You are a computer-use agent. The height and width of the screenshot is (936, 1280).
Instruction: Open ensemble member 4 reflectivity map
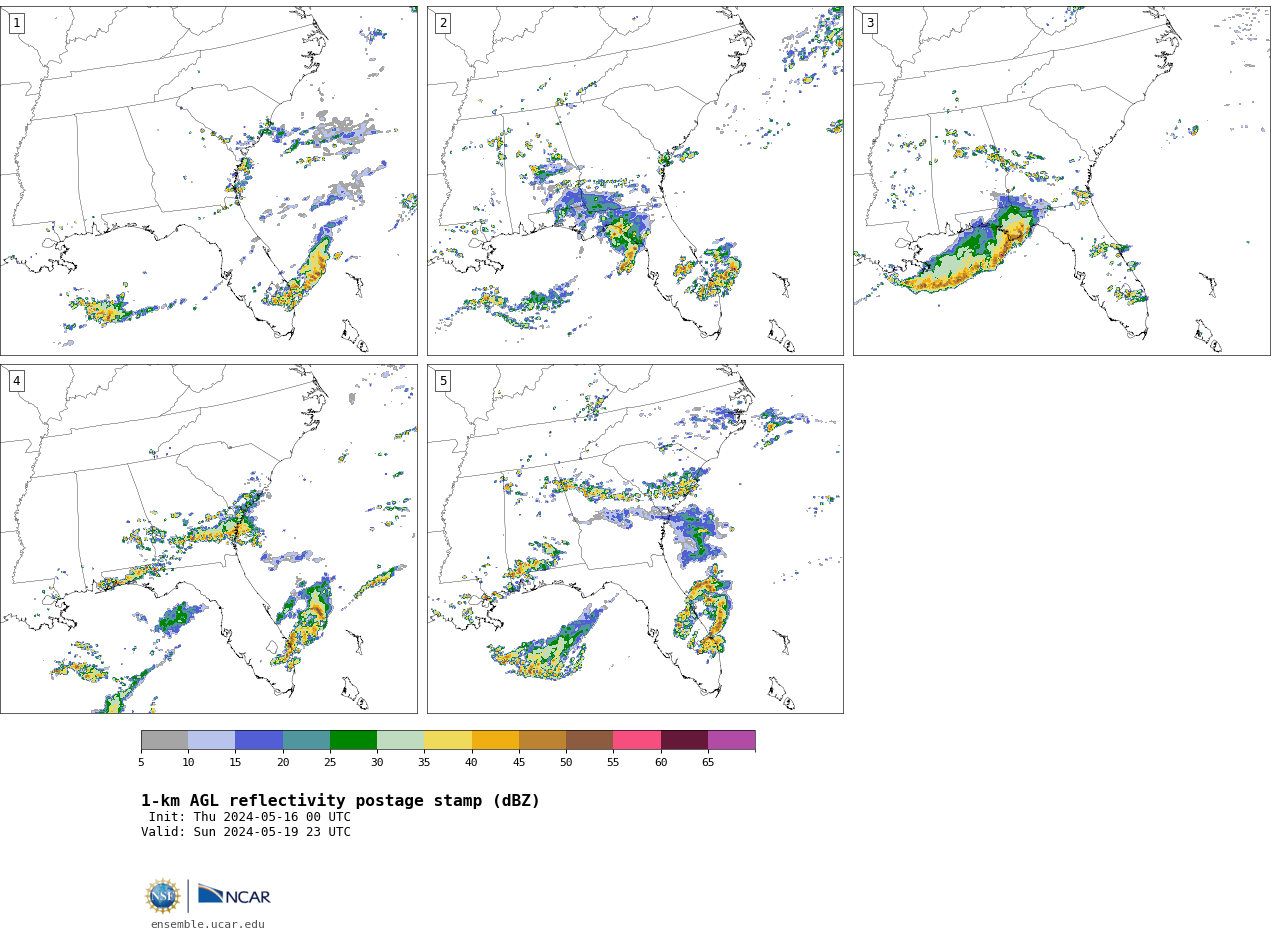(209, 539)
